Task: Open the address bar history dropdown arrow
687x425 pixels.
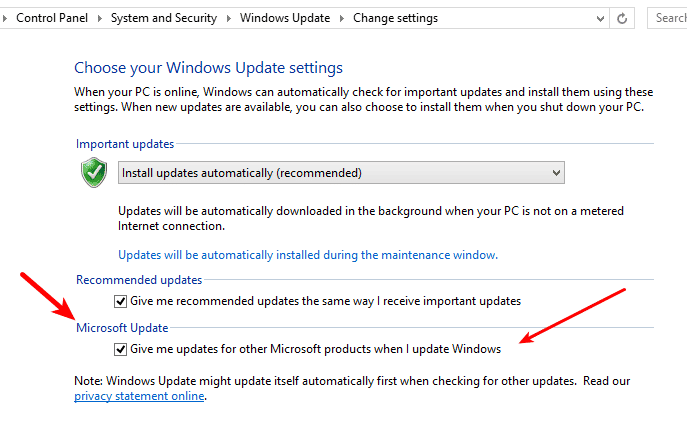Action: pyautogui.click(x=600, y=18)
